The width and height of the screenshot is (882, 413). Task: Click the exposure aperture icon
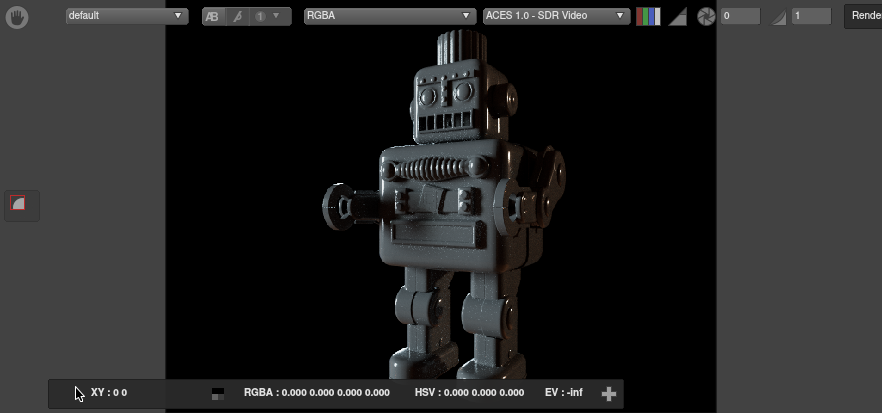point(706,17)
